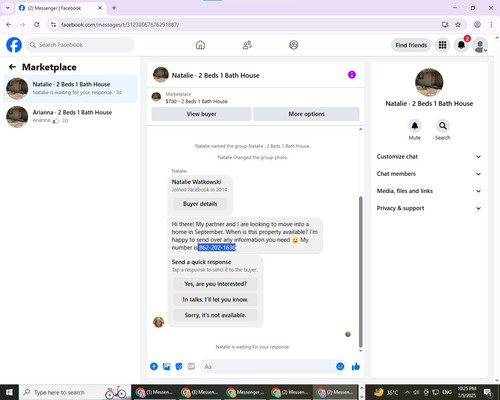Click the Search Facebook field
This screenshot has height=400, width=500.
tap(80, 45)
